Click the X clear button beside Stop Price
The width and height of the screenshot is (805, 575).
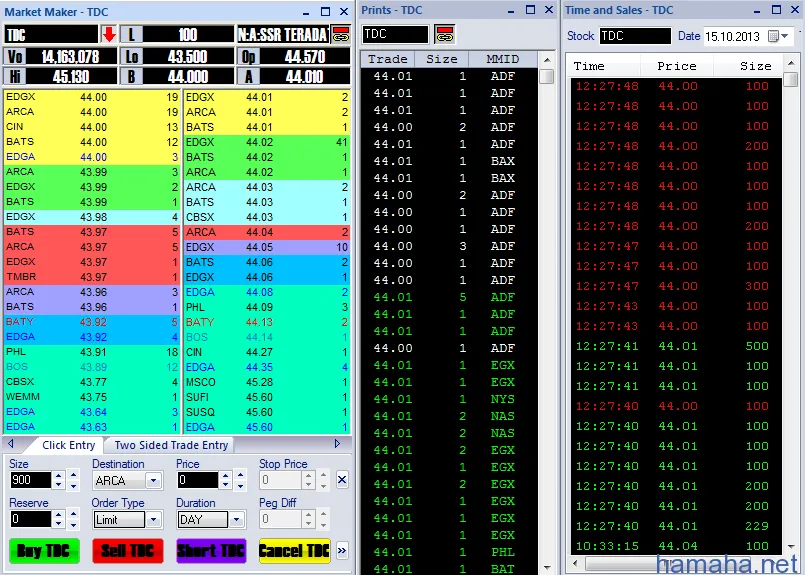342,480
